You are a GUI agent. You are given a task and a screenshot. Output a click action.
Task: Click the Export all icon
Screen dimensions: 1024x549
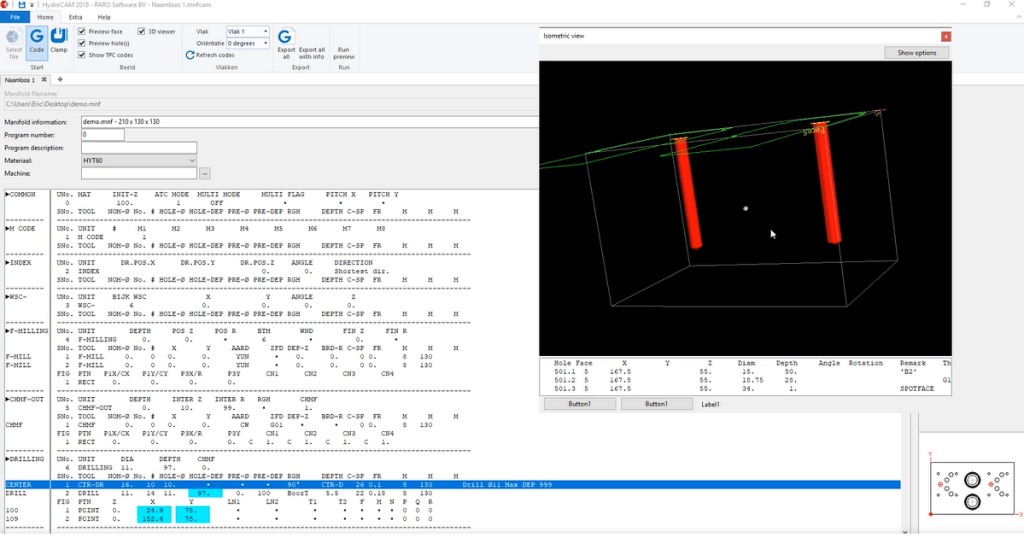click(286, 44)
